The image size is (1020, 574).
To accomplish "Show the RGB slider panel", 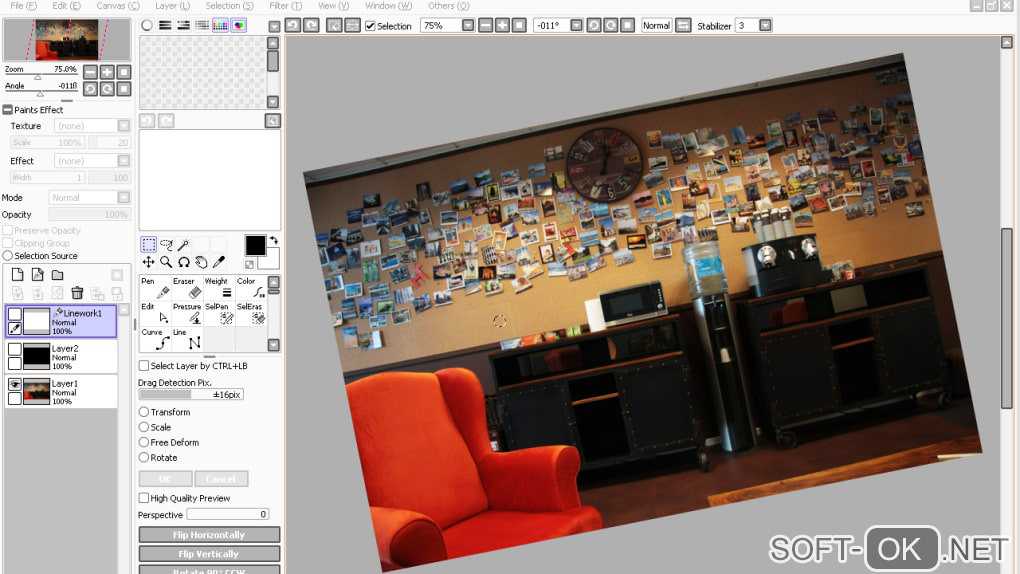I will click(165, 25).
